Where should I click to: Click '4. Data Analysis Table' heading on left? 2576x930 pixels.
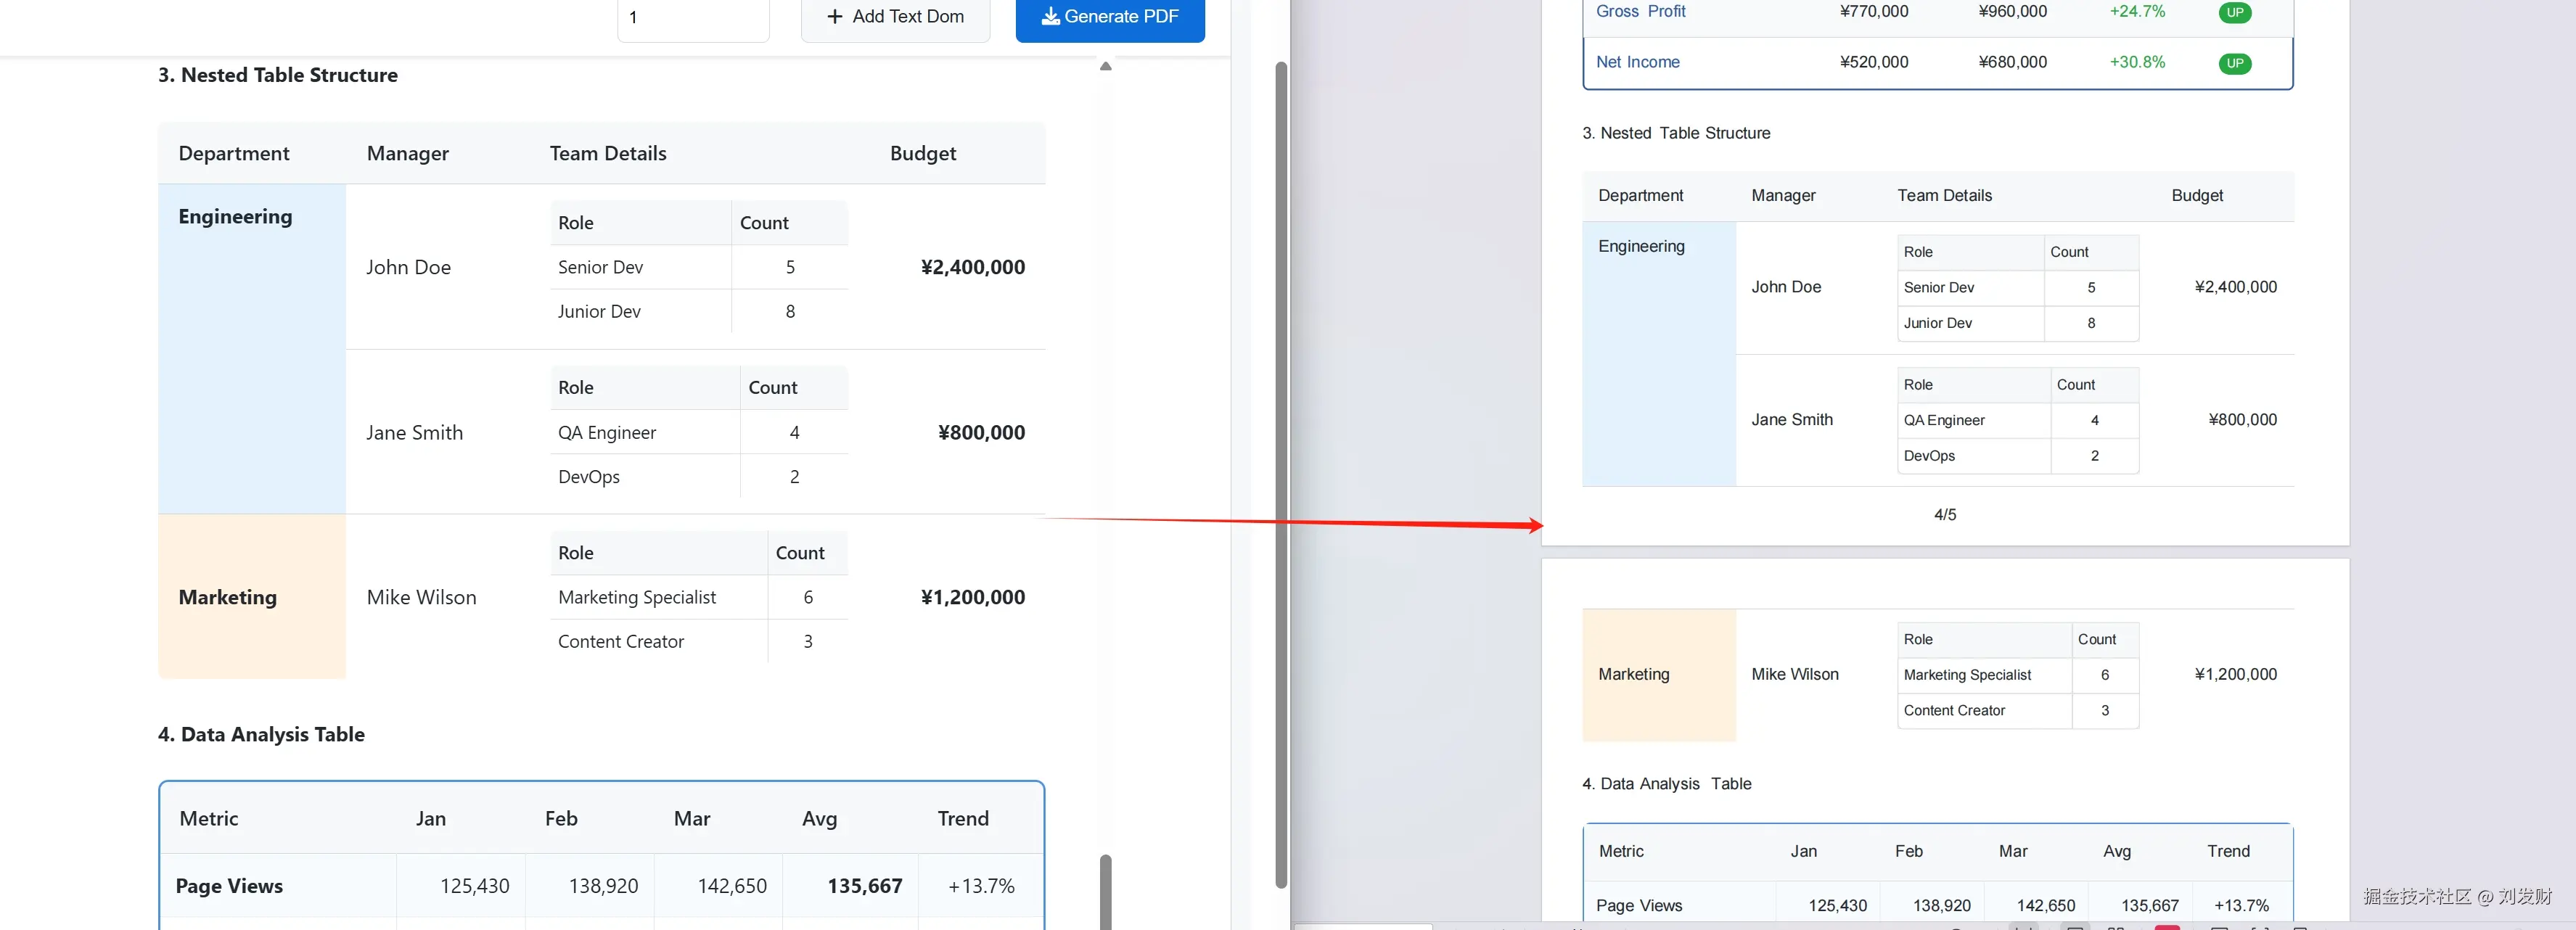point(261,734)
